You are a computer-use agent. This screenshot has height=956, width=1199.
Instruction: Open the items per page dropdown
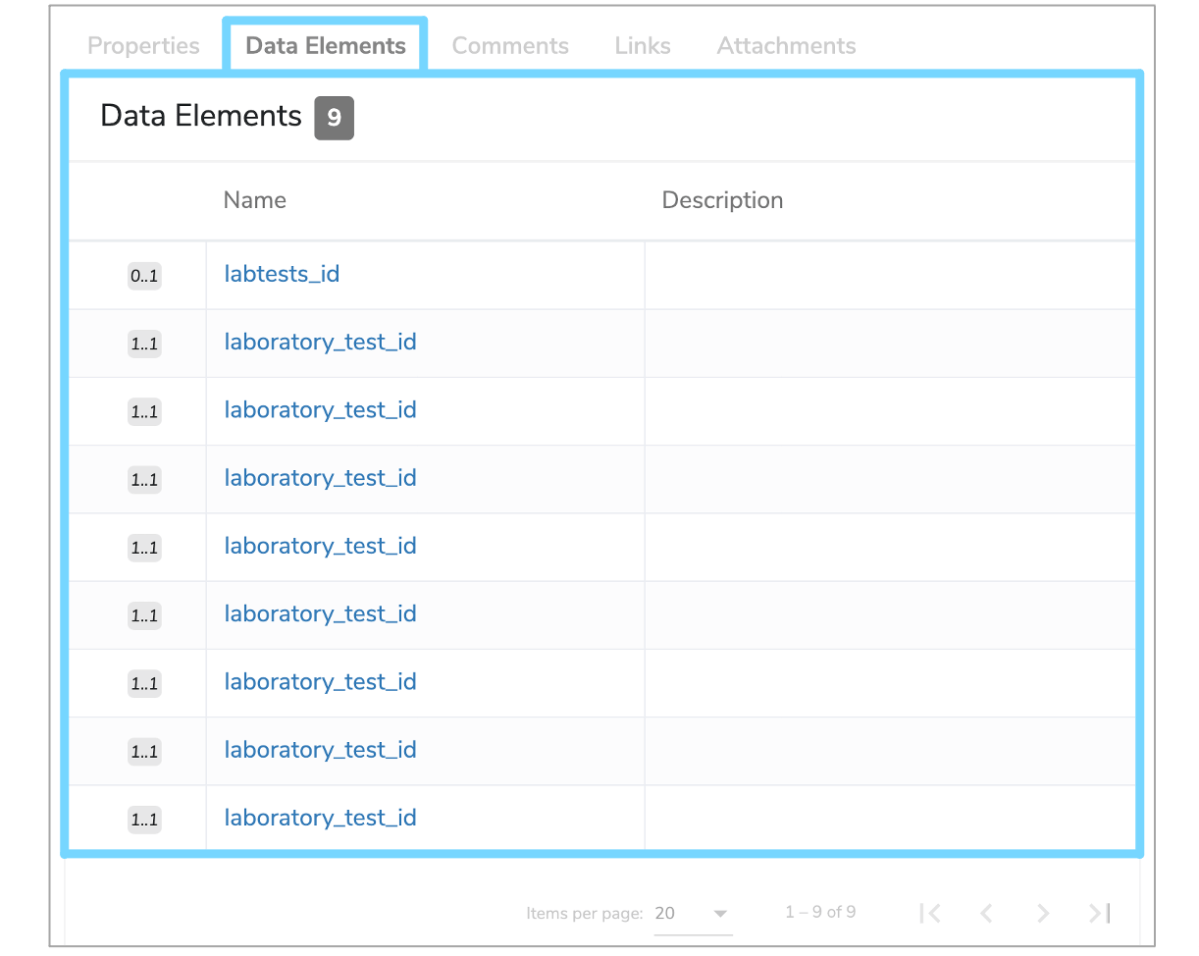[693, 913]
